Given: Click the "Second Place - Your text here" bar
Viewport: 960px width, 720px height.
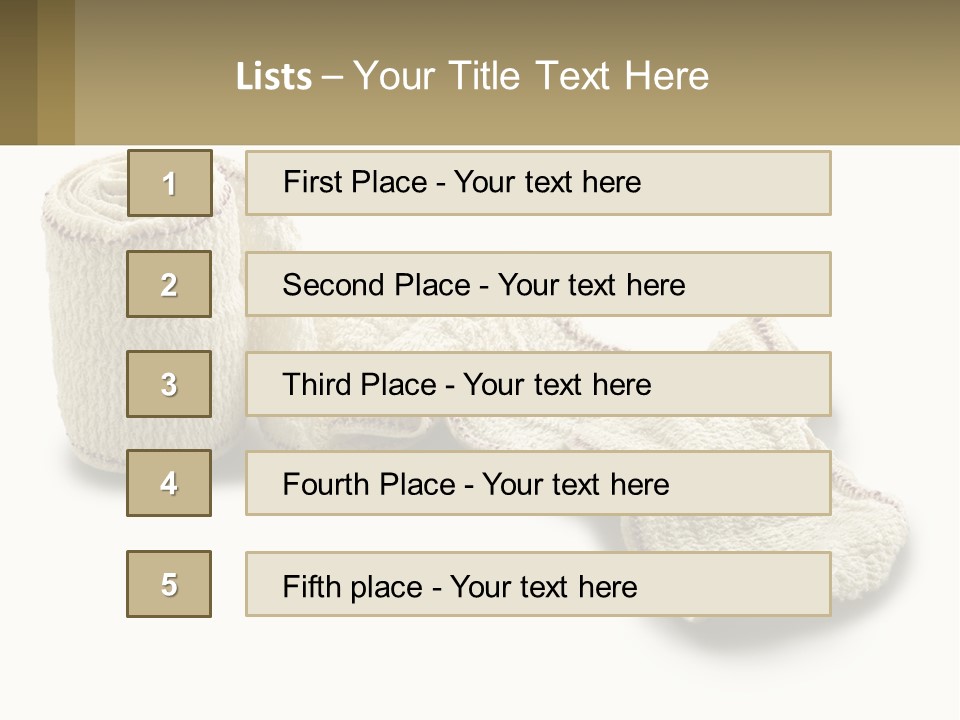Looking at the screenshot, I should pyautogui.click(x=538, y=284).
